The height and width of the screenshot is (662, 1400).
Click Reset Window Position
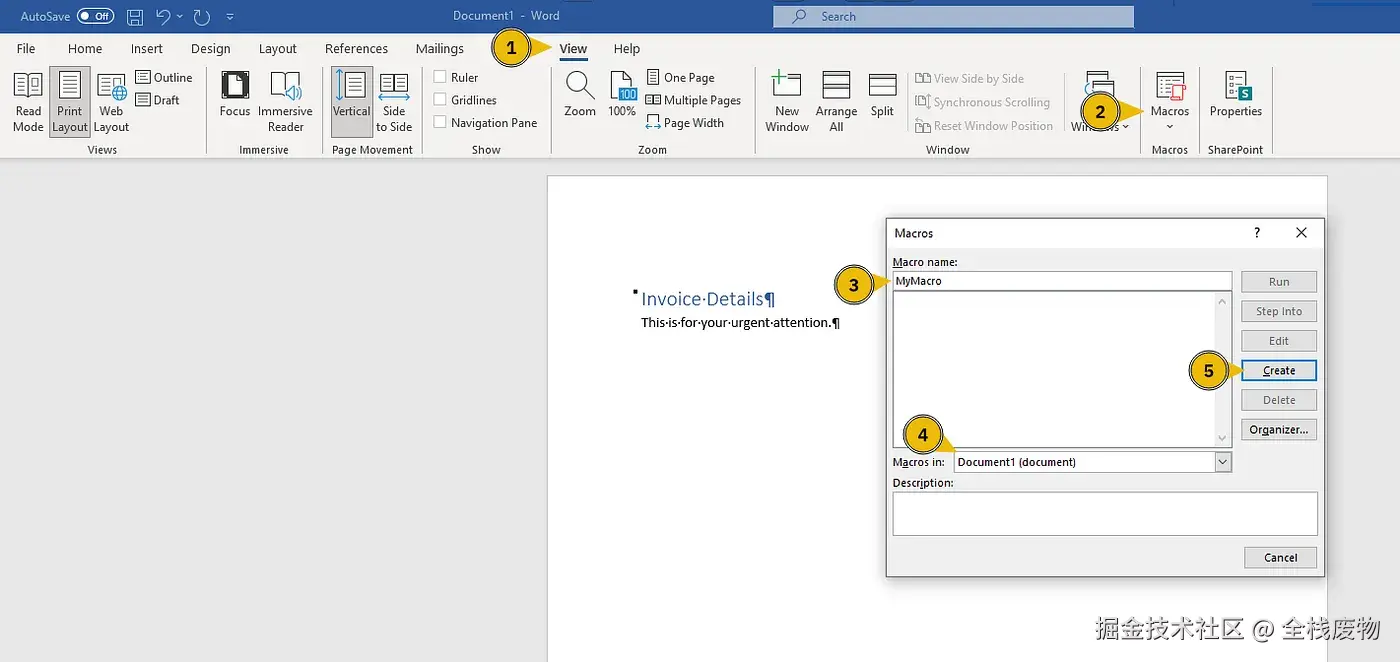tap(984, 126)
